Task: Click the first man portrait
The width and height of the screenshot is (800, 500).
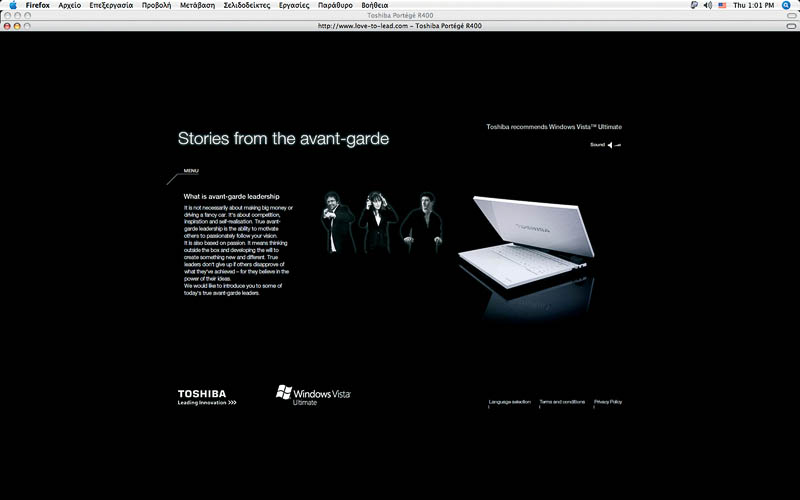Action: click(338, 222)
